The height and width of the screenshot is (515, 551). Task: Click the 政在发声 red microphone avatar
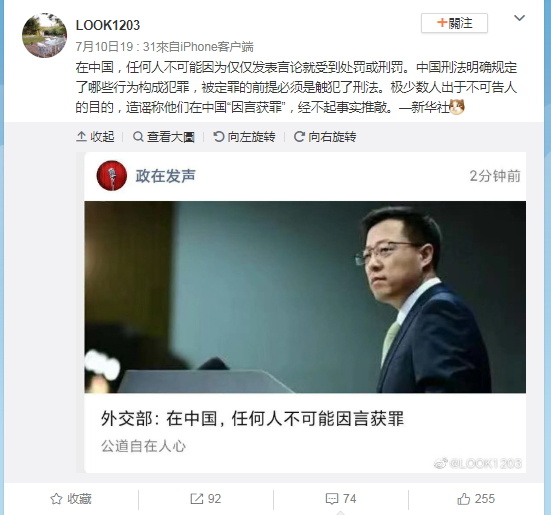[112, 176]
